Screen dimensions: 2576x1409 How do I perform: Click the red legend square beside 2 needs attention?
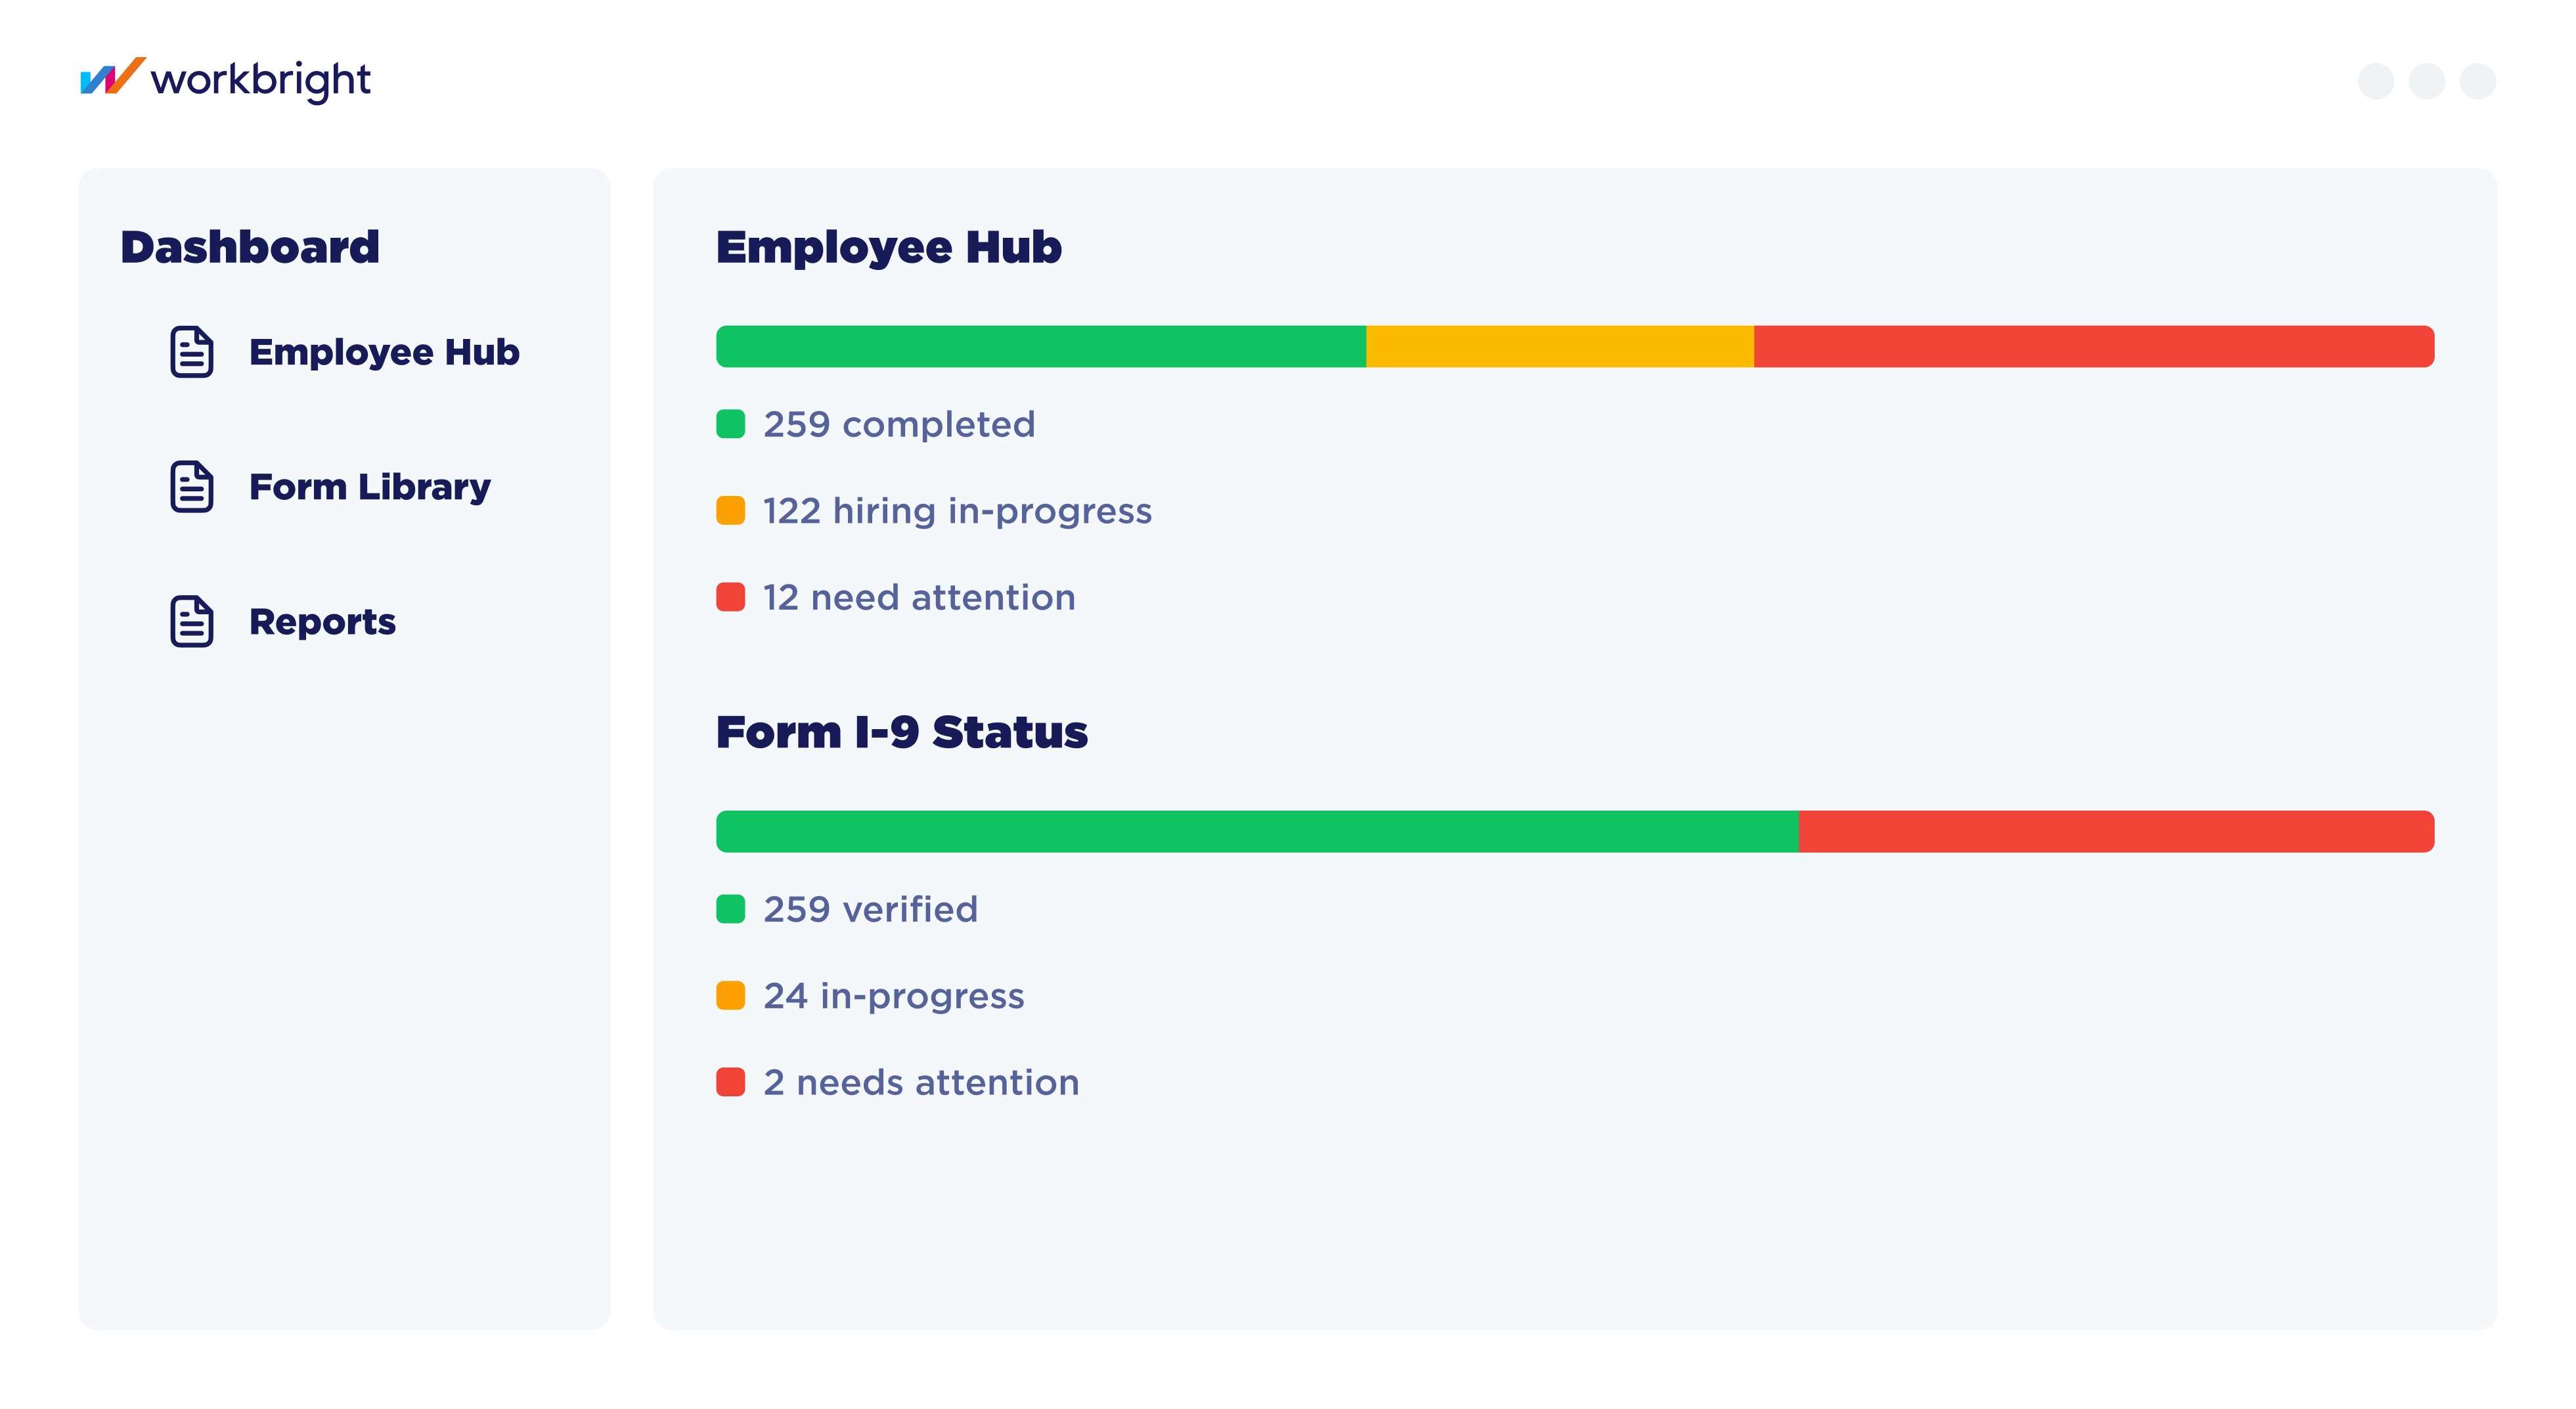coord(731,1082)
